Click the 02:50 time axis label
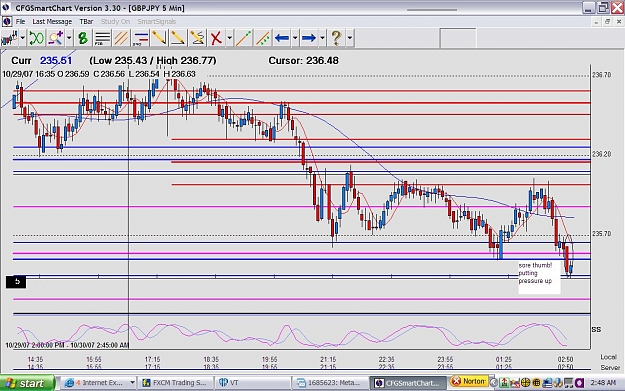 [565, 360]
